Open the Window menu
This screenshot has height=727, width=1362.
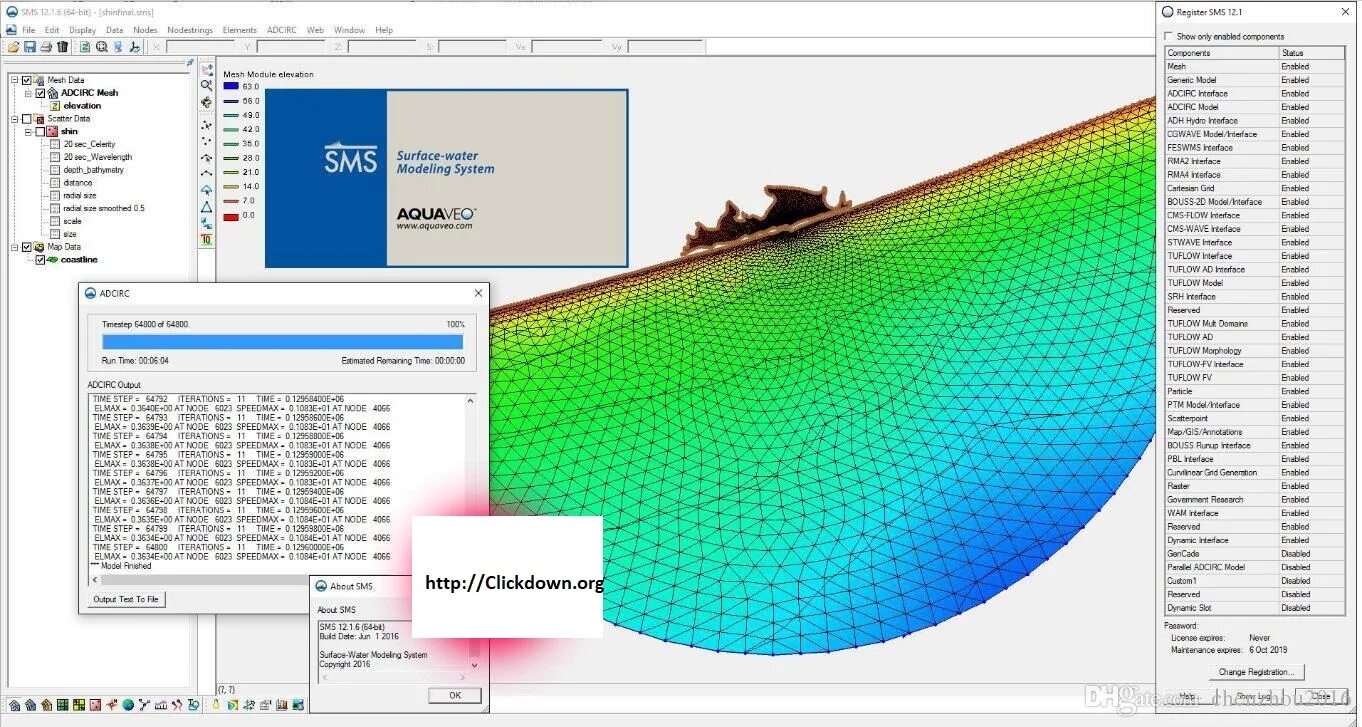pos(349,30)
